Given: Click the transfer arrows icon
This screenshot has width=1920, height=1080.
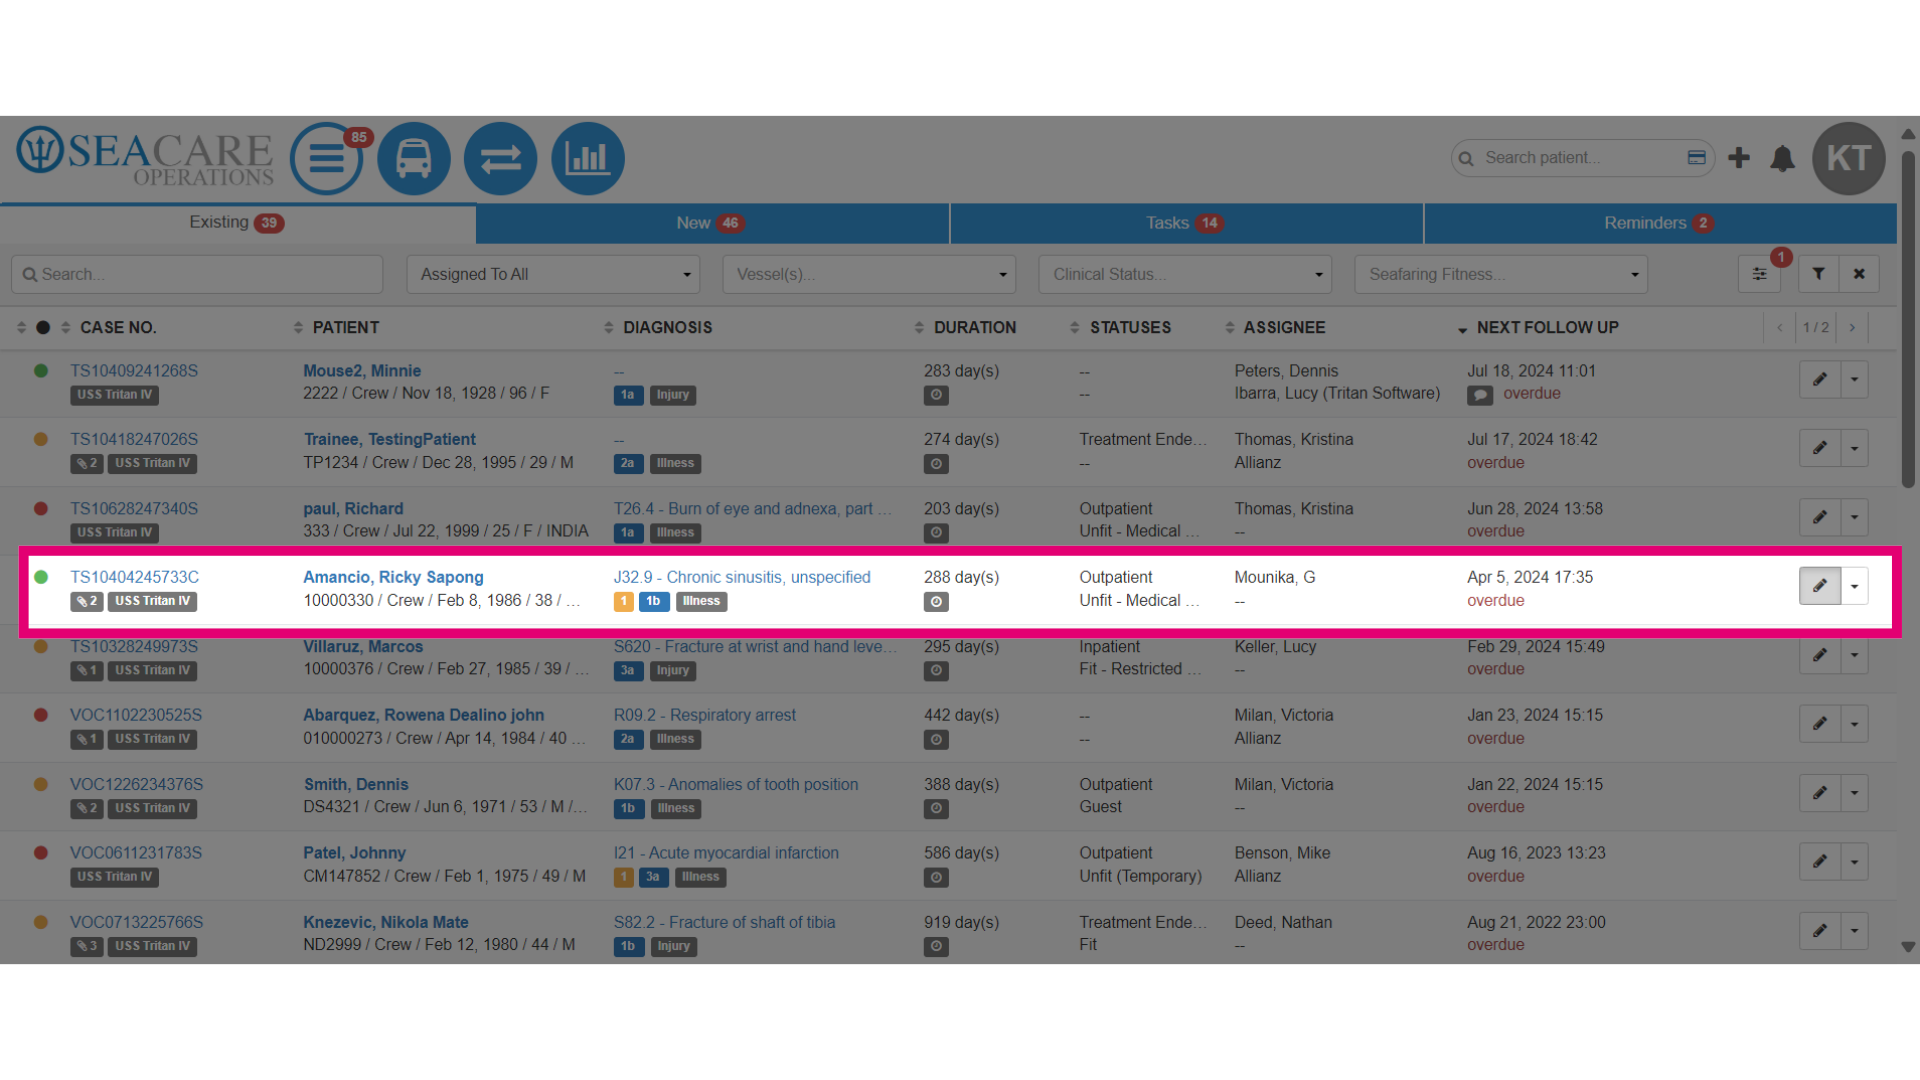Looking at the screenshot, I should (501, 158).
